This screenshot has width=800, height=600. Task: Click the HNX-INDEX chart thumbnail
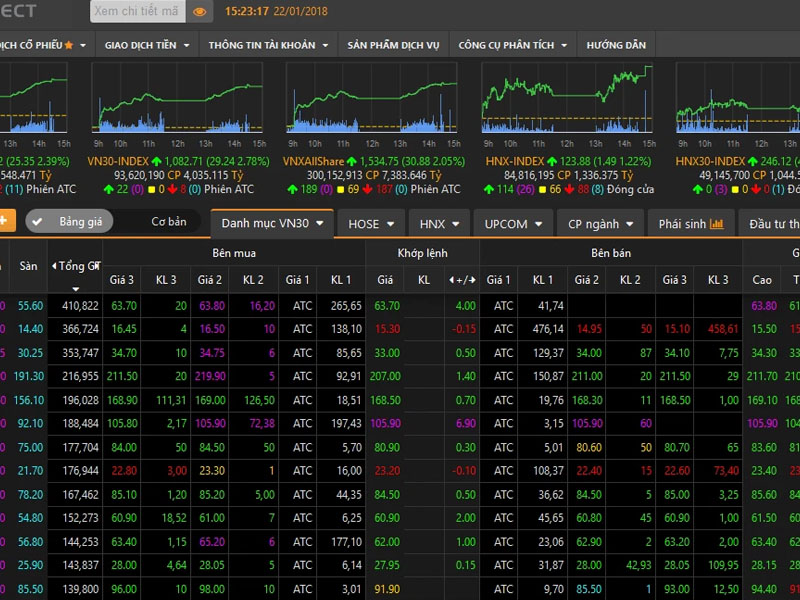click(566, 98)
